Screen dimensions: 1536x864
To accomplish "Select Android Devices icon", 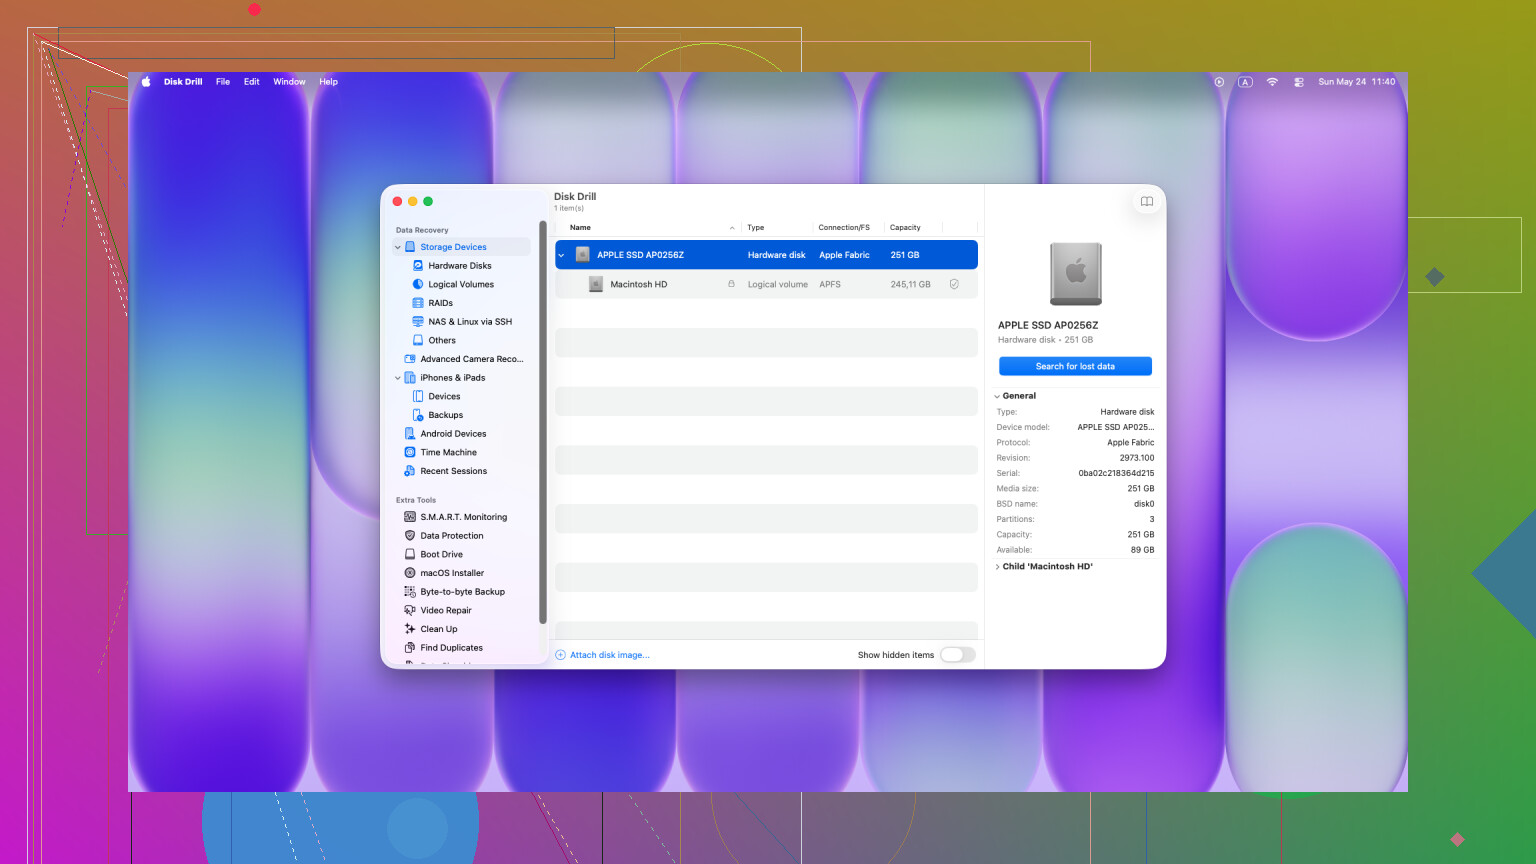I will 410,434.
